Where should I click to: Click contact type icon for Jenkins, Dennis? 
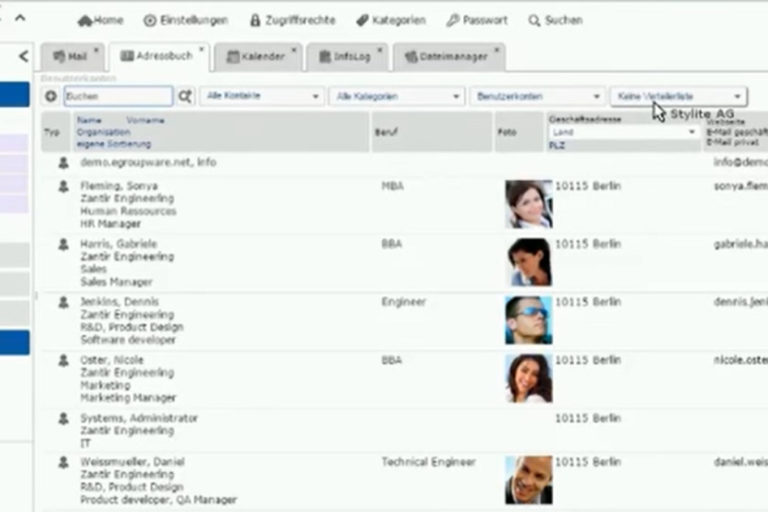(x=63, y=302)
